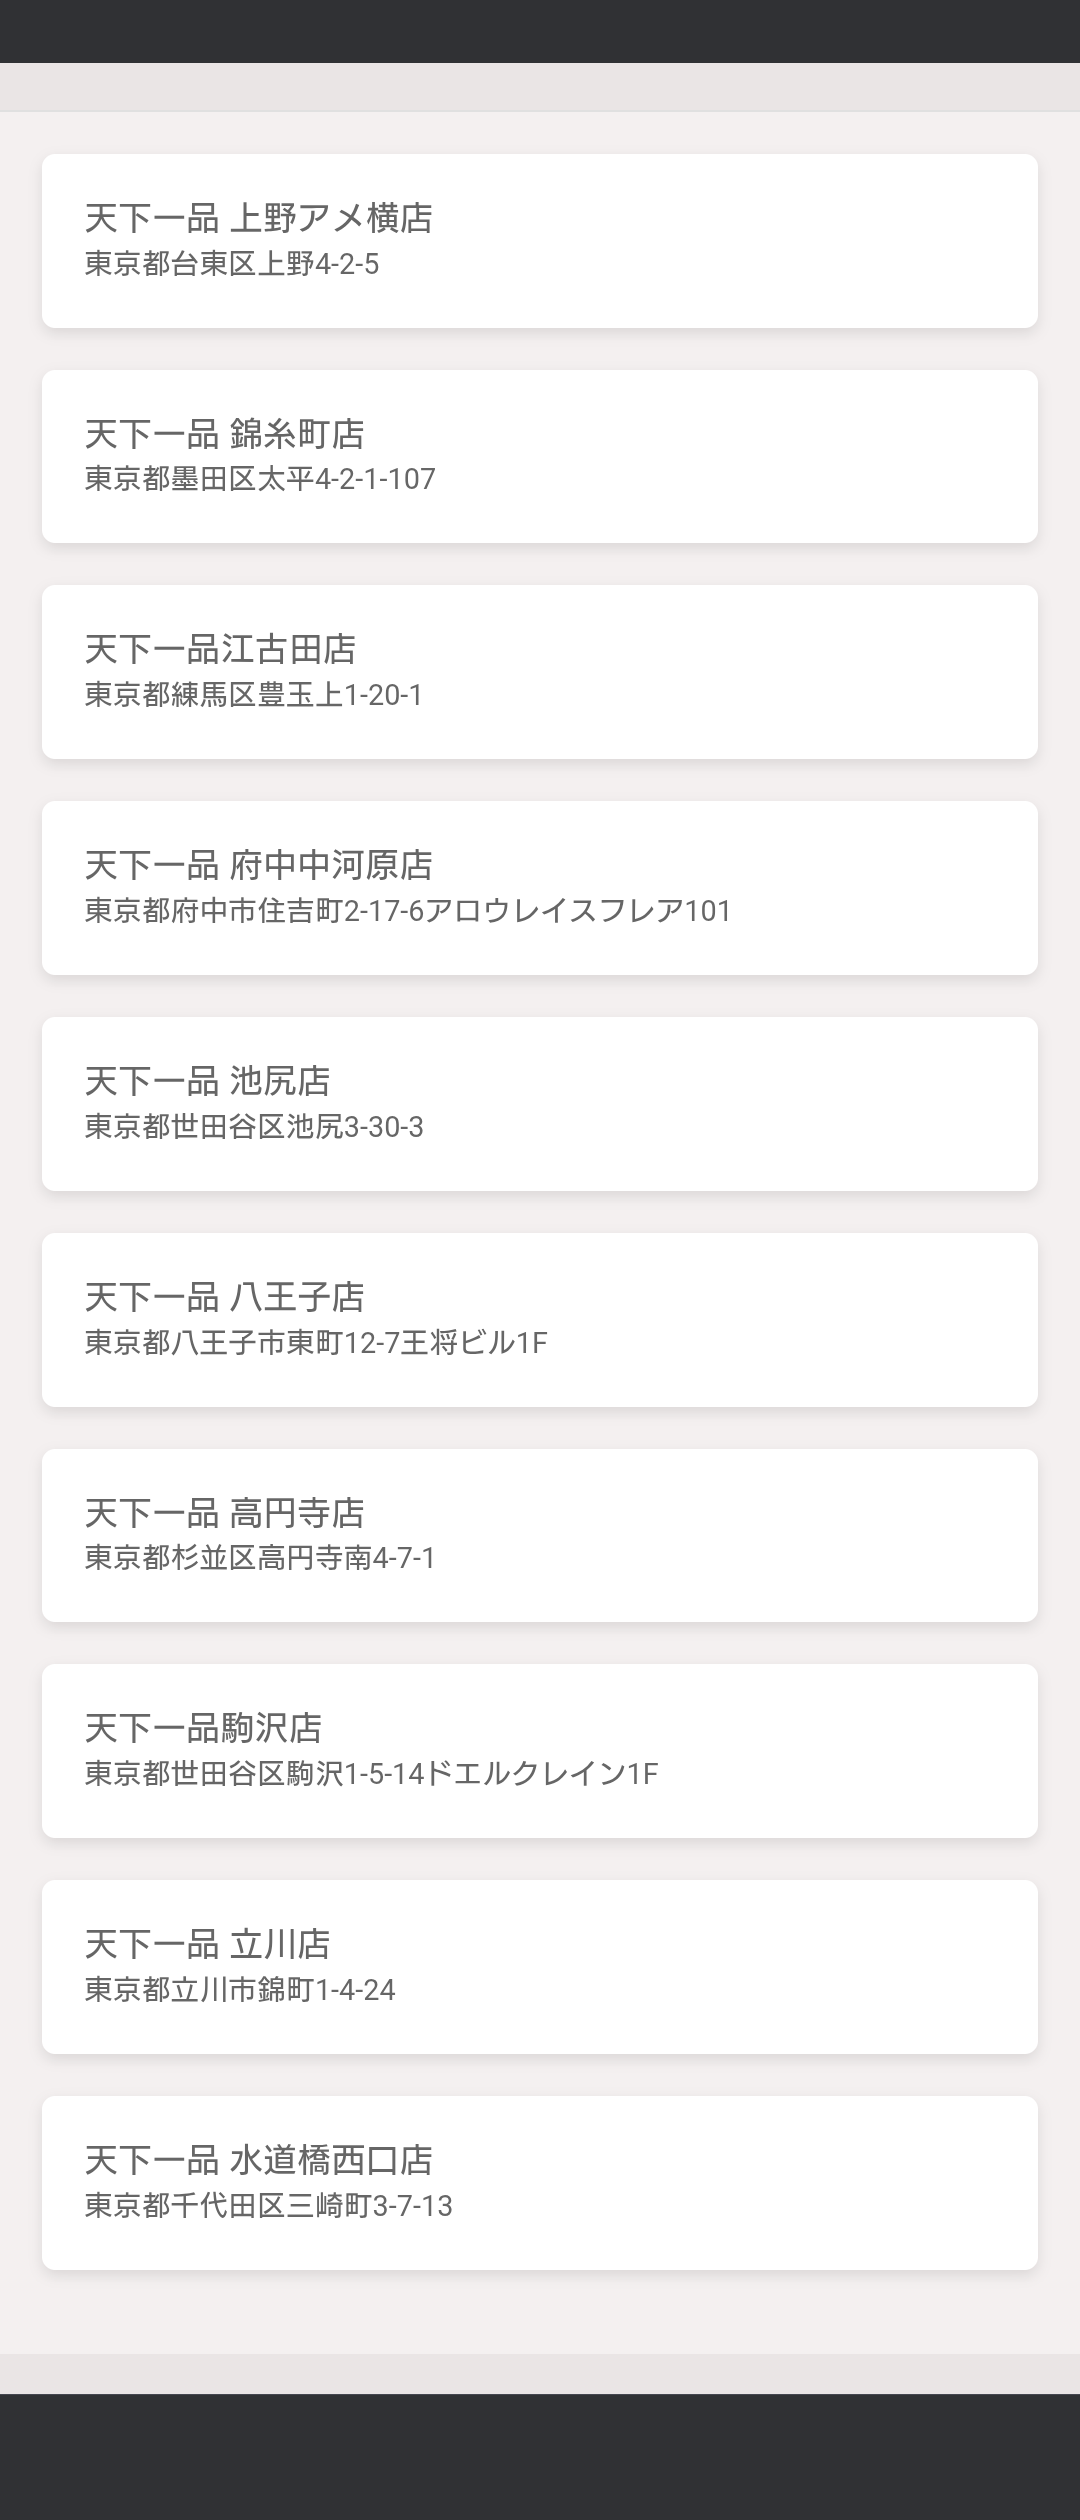
Task: Tap the address 東京都世田谷区池尻3-30-3
Action: pos(254,1127)
